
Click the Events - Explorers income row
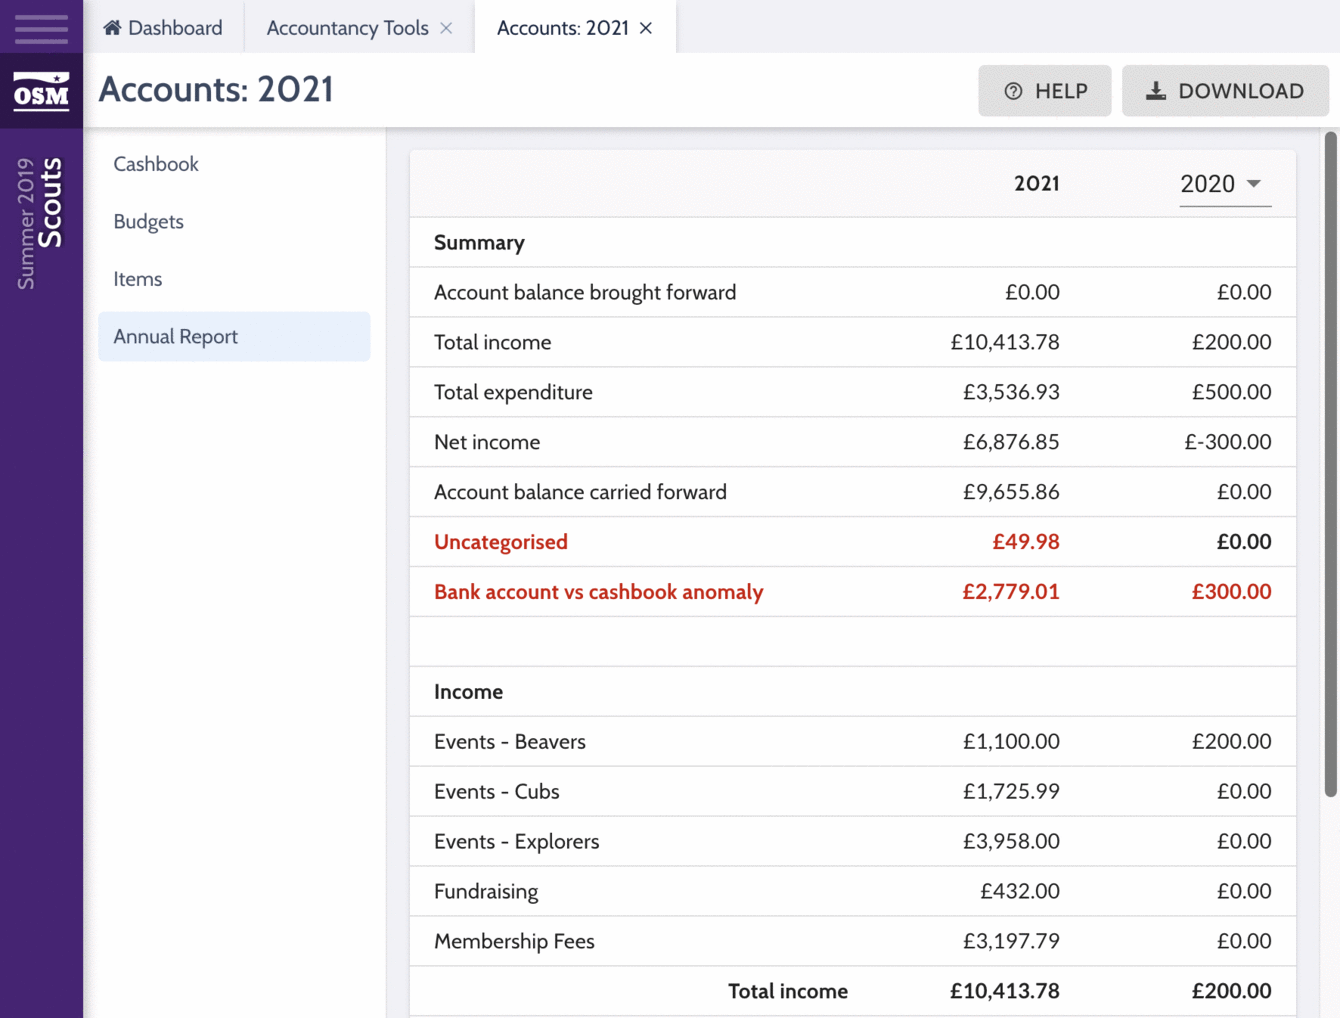517,842
